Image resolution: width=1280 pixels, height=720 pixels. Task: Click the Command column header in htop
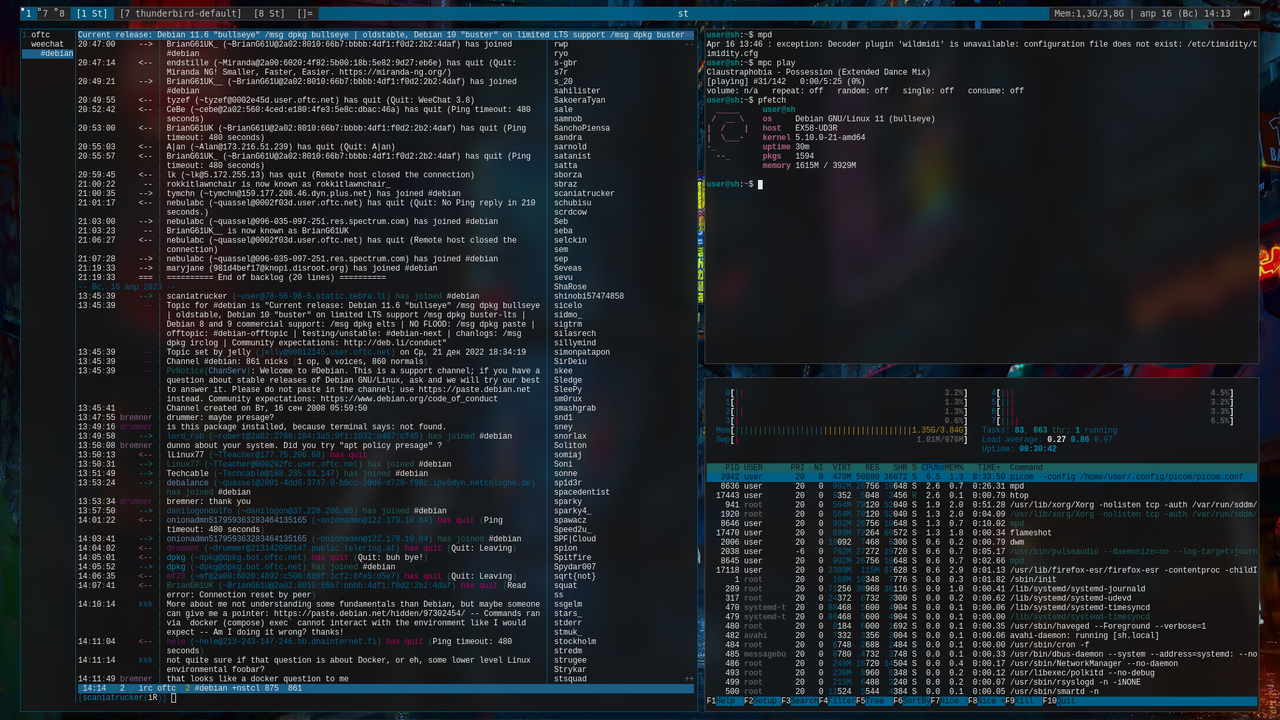1026,467
